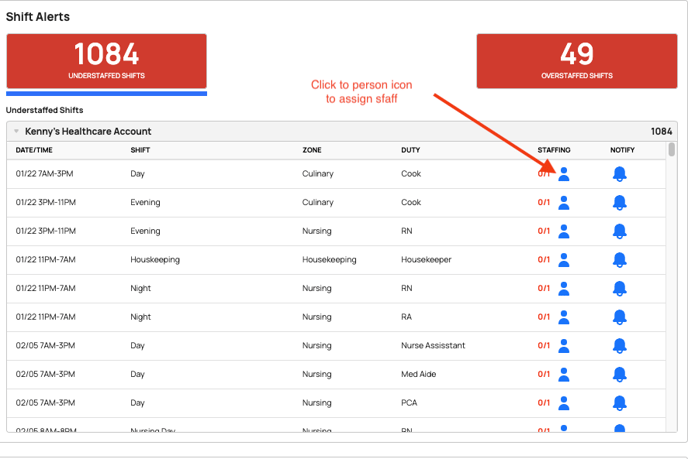
Task: Assign staff to the PCA shift row
Action: pyautogui.click(x=564, y=403)
